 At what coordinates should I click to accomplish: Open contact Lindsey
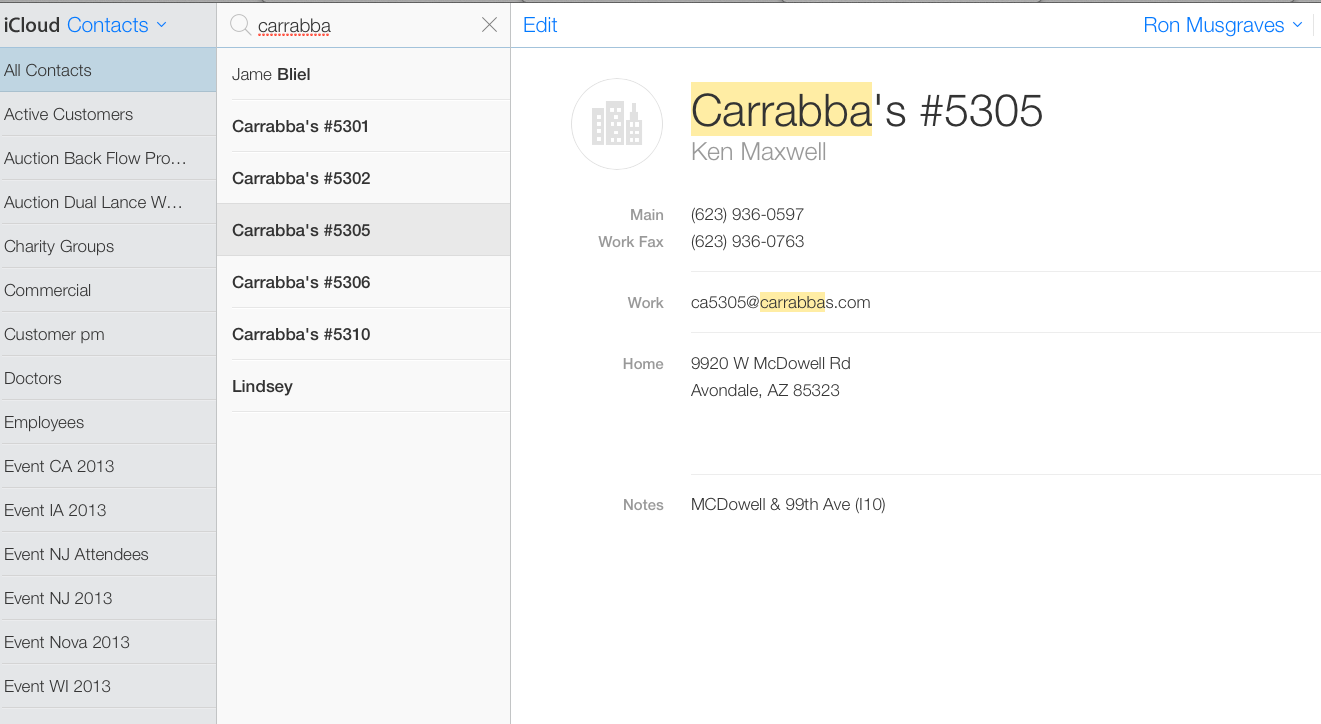click(364, 386)
